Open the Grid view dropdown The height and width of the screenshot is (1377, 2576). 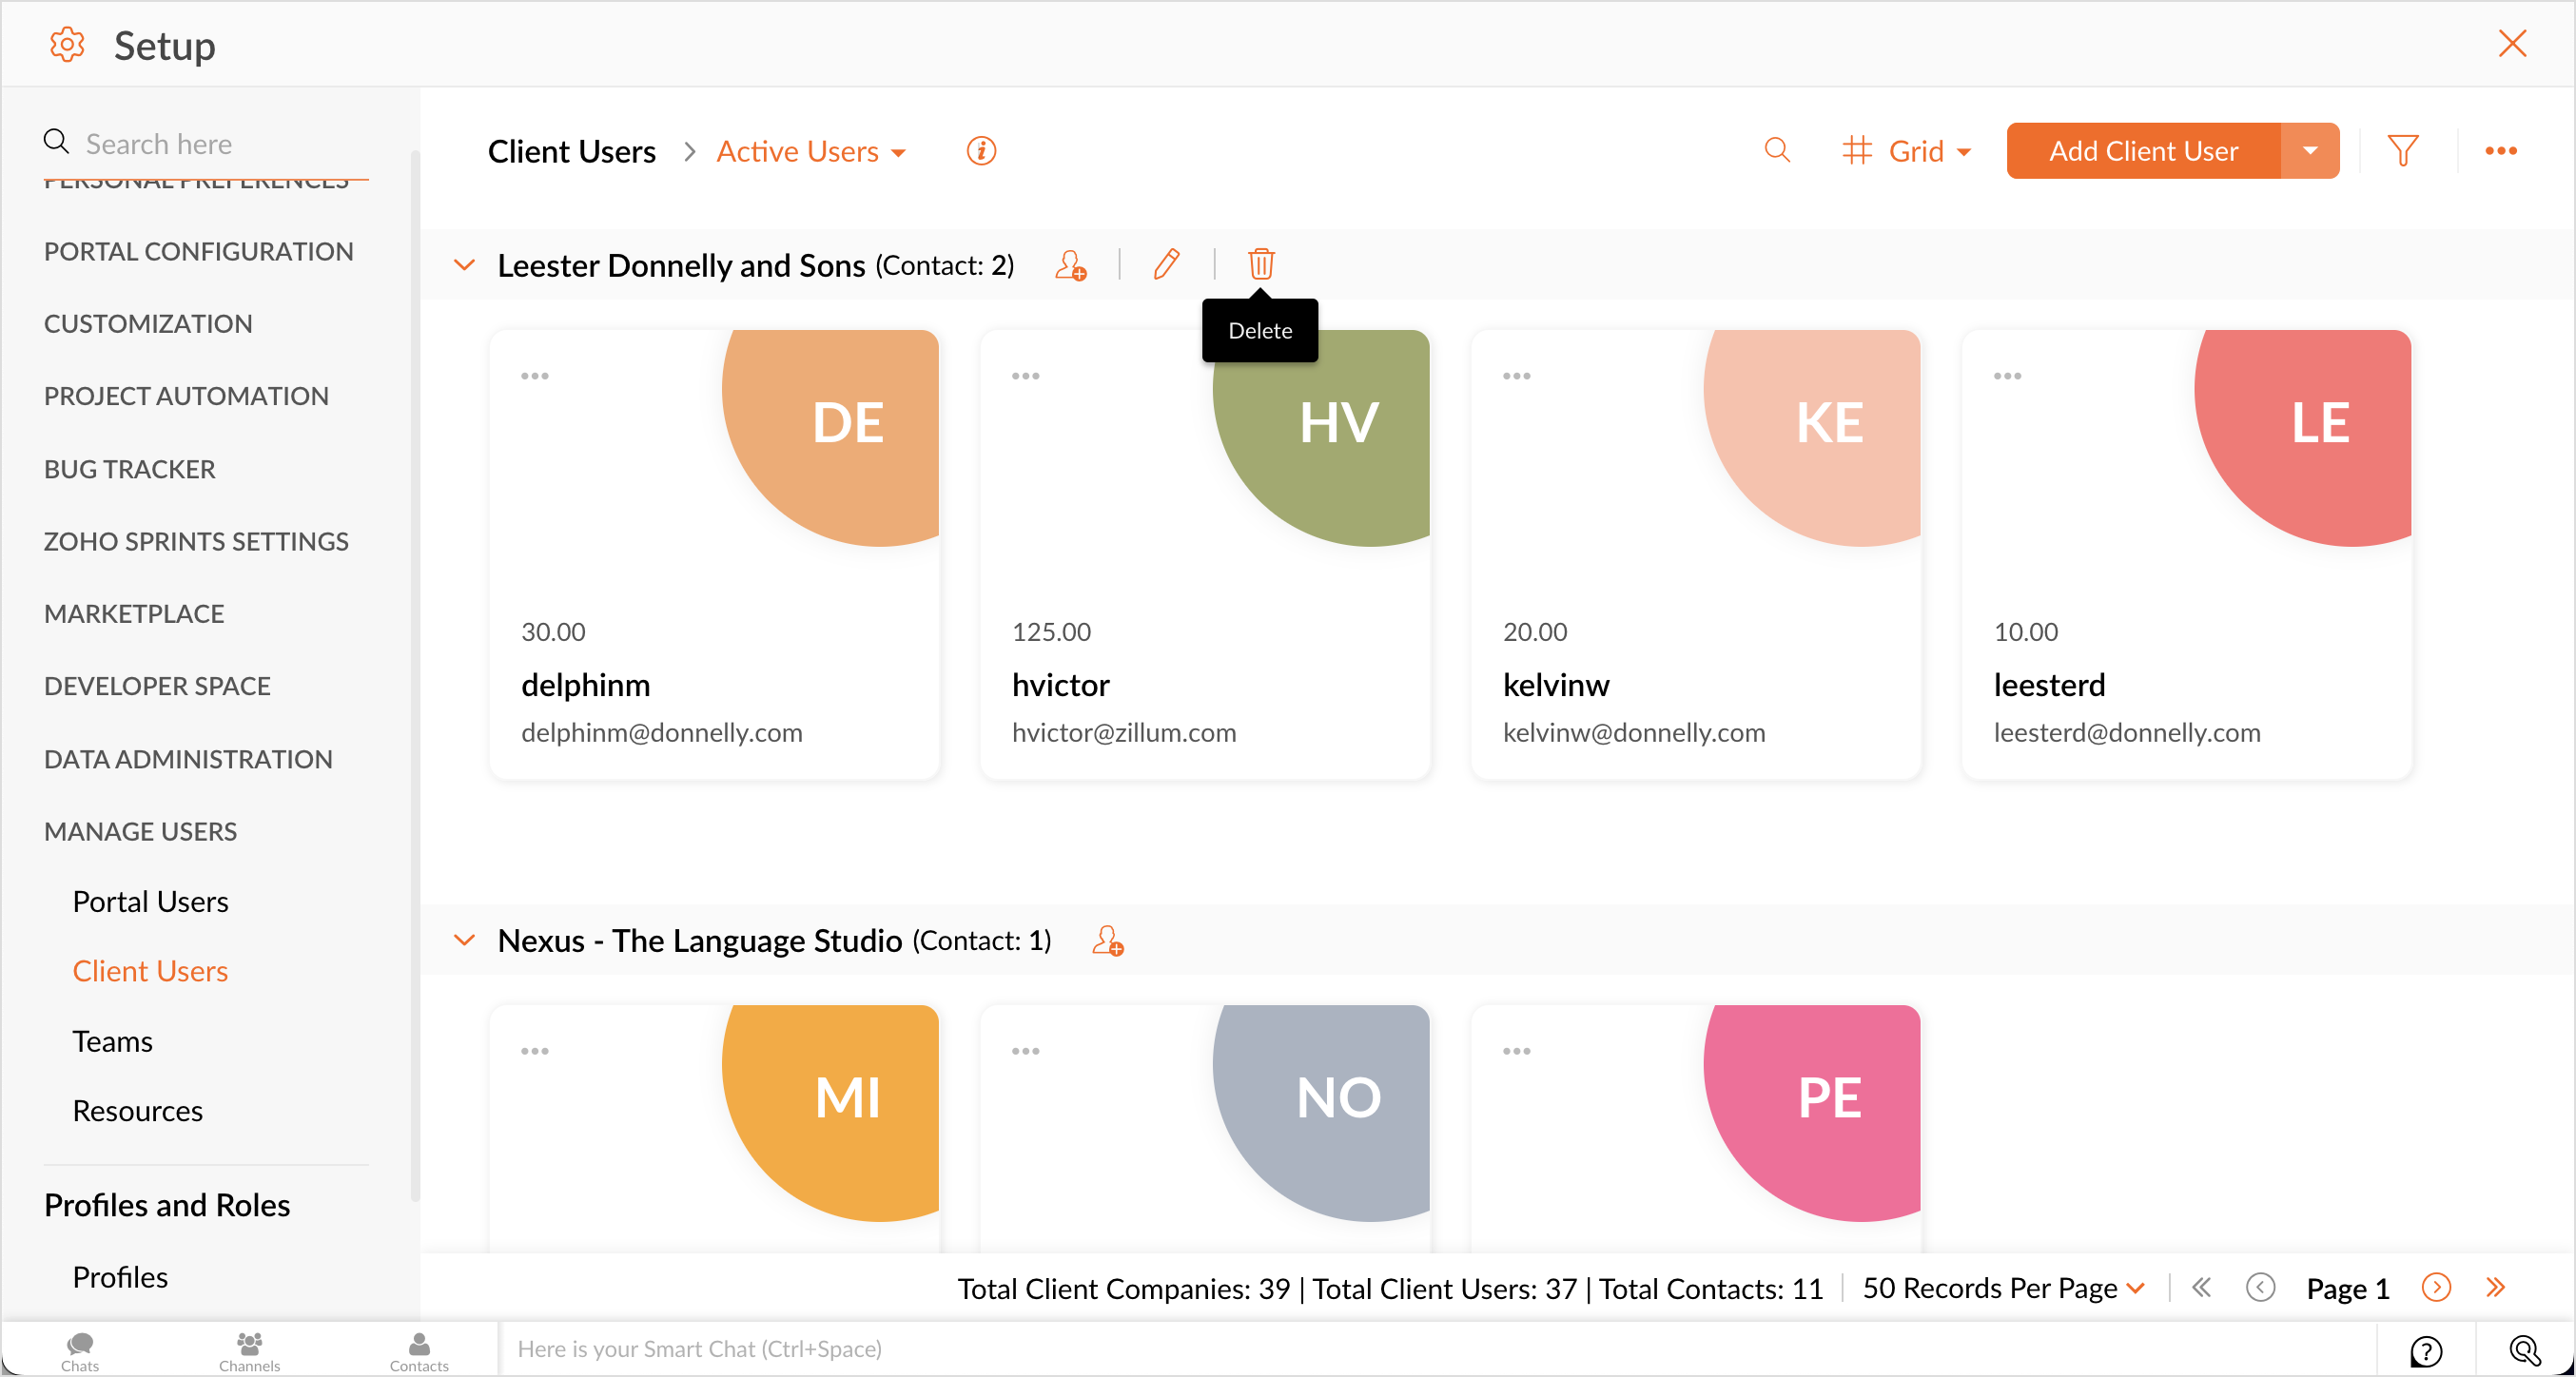click(1907, 151)
